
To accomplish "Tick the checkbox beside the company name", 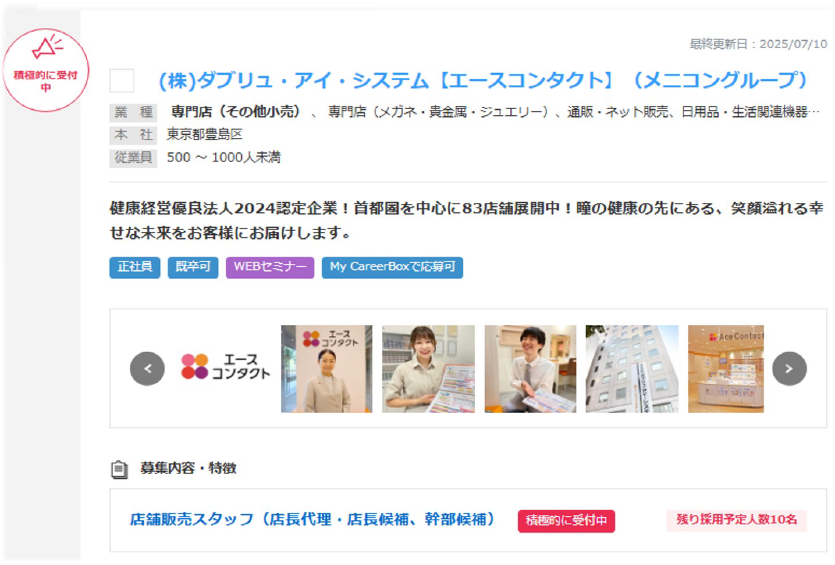I will (x=121, y=81).
